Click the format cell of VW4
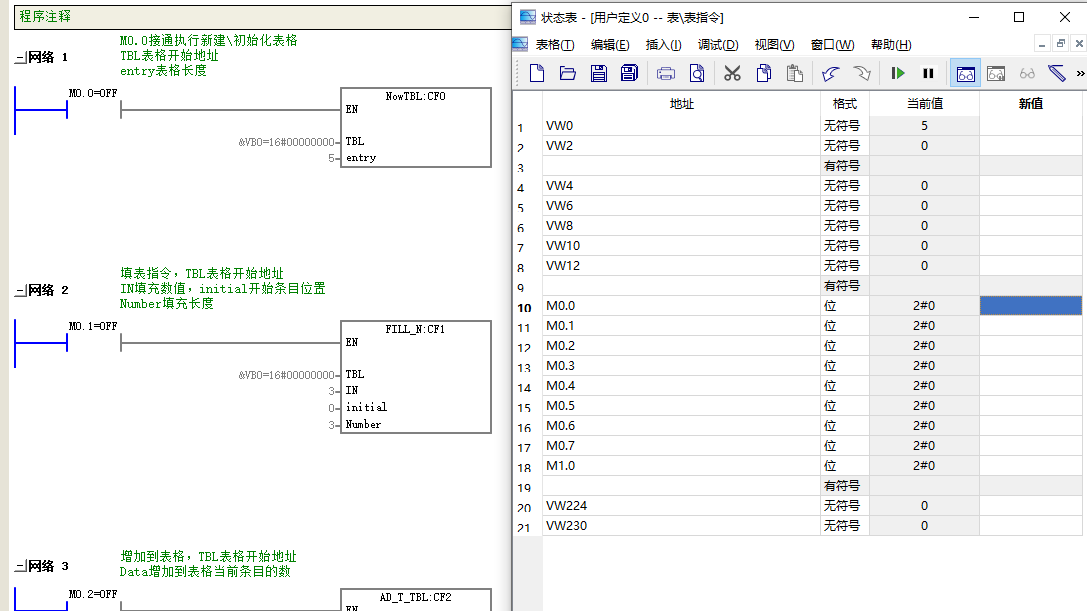The width and height of the screenshot is (1087, 611). (x=844, y=186)
